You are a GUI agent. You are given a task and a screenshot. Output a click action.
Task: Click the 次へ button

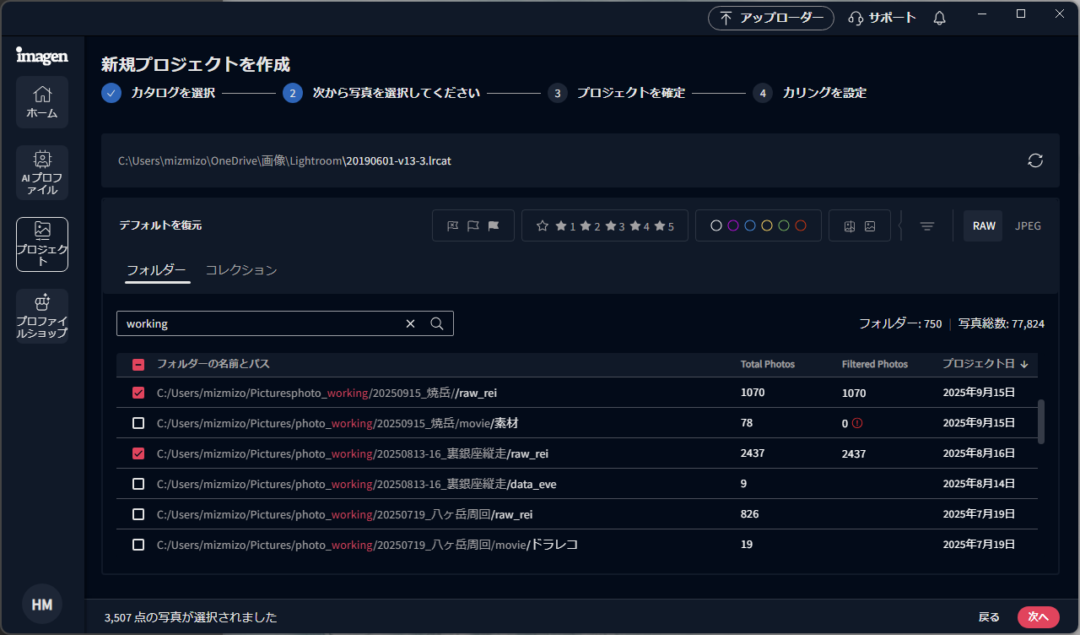(x=1038, y=617)
